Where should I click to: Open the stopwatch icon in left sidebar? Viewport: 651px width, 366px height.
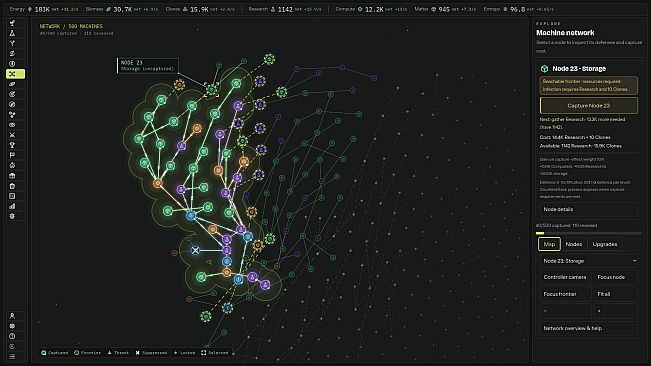pos(12,166)
